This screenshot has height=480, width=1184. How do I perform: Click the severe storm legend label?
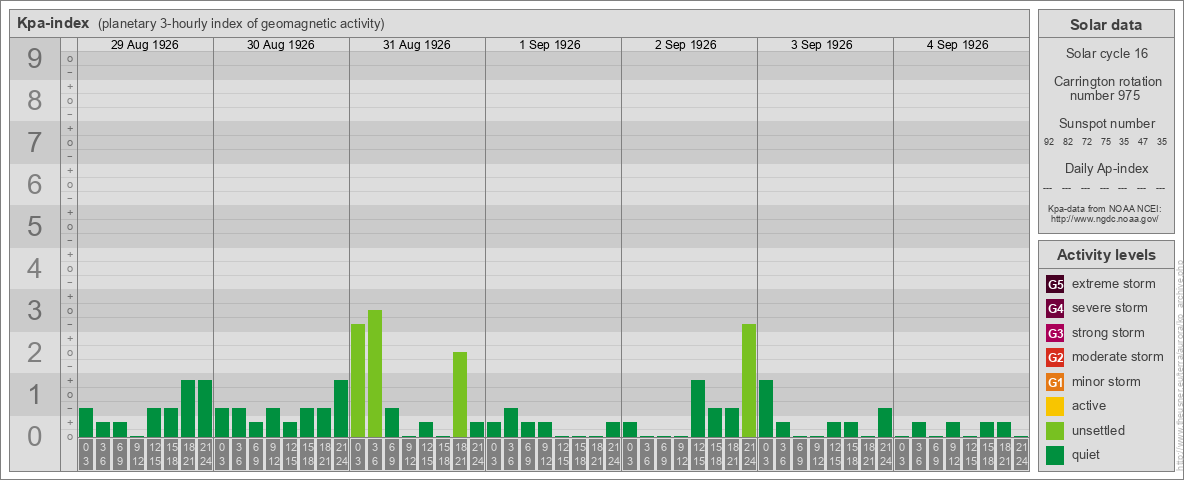(x=1110, y=308)
